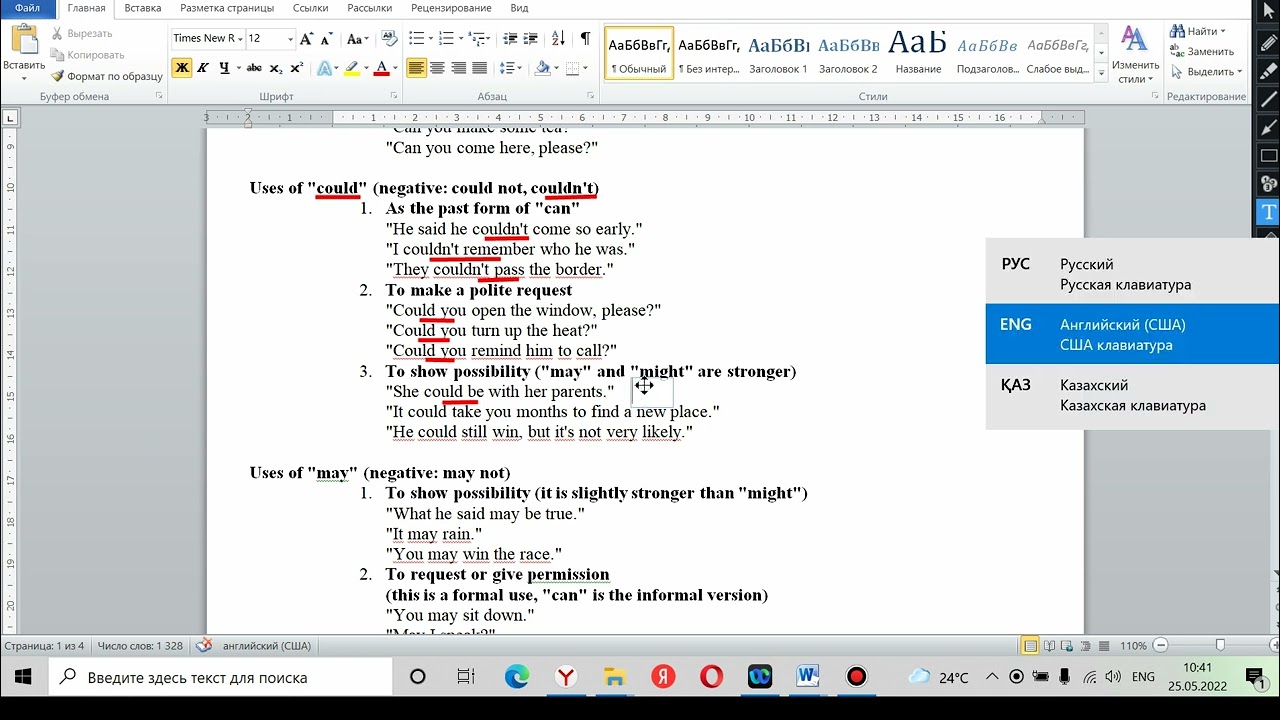The image size is (1280, 720).
Task: Click the Cut (Вырезать) command
Action: coord(83,34)
